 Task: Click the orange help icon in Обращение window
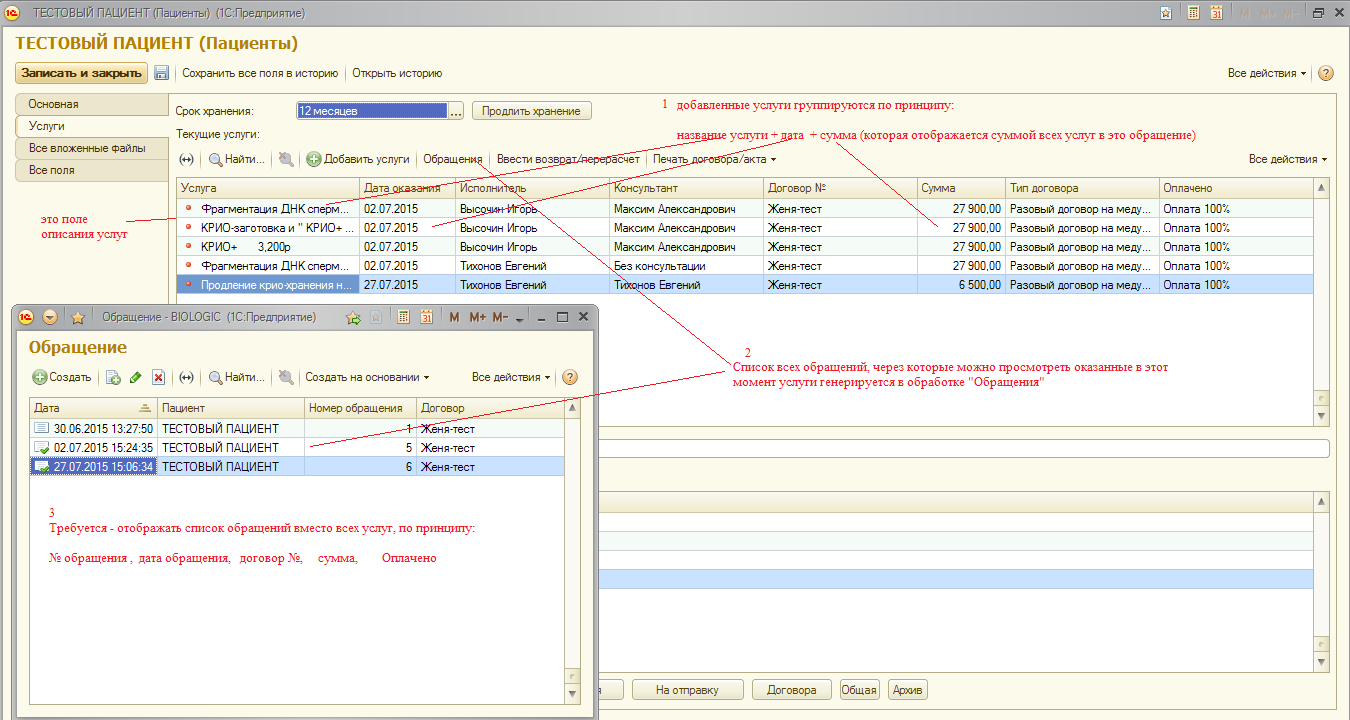[x=570, y=377]
